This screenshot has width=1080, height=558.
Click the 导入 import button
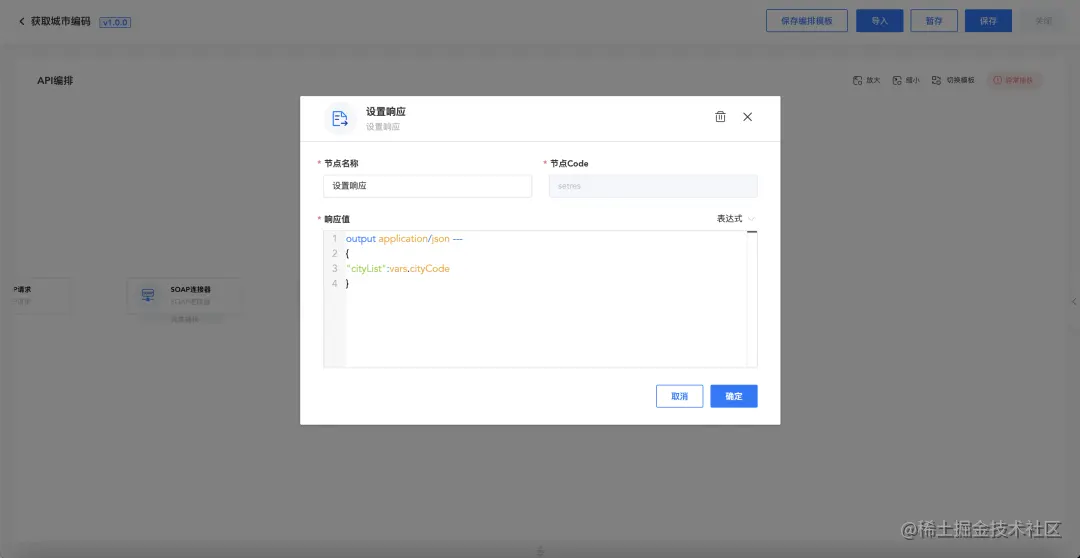click(x=880, y=21)
